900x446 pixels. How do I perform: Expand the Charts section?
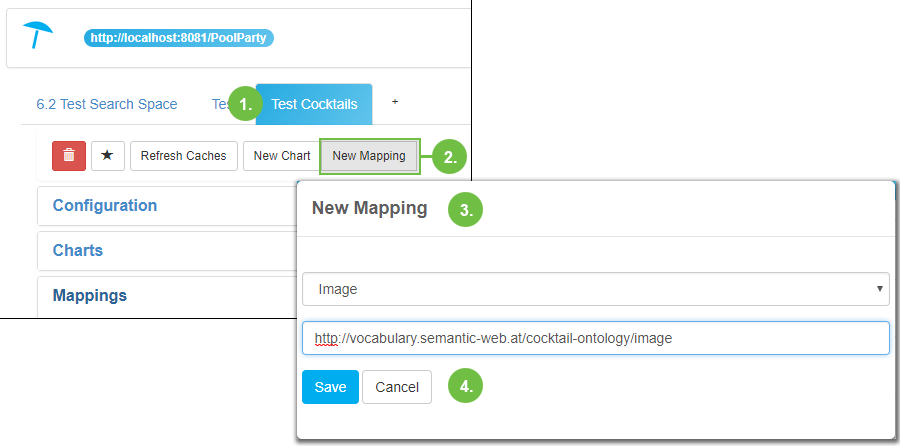click(x=78, y=250)
